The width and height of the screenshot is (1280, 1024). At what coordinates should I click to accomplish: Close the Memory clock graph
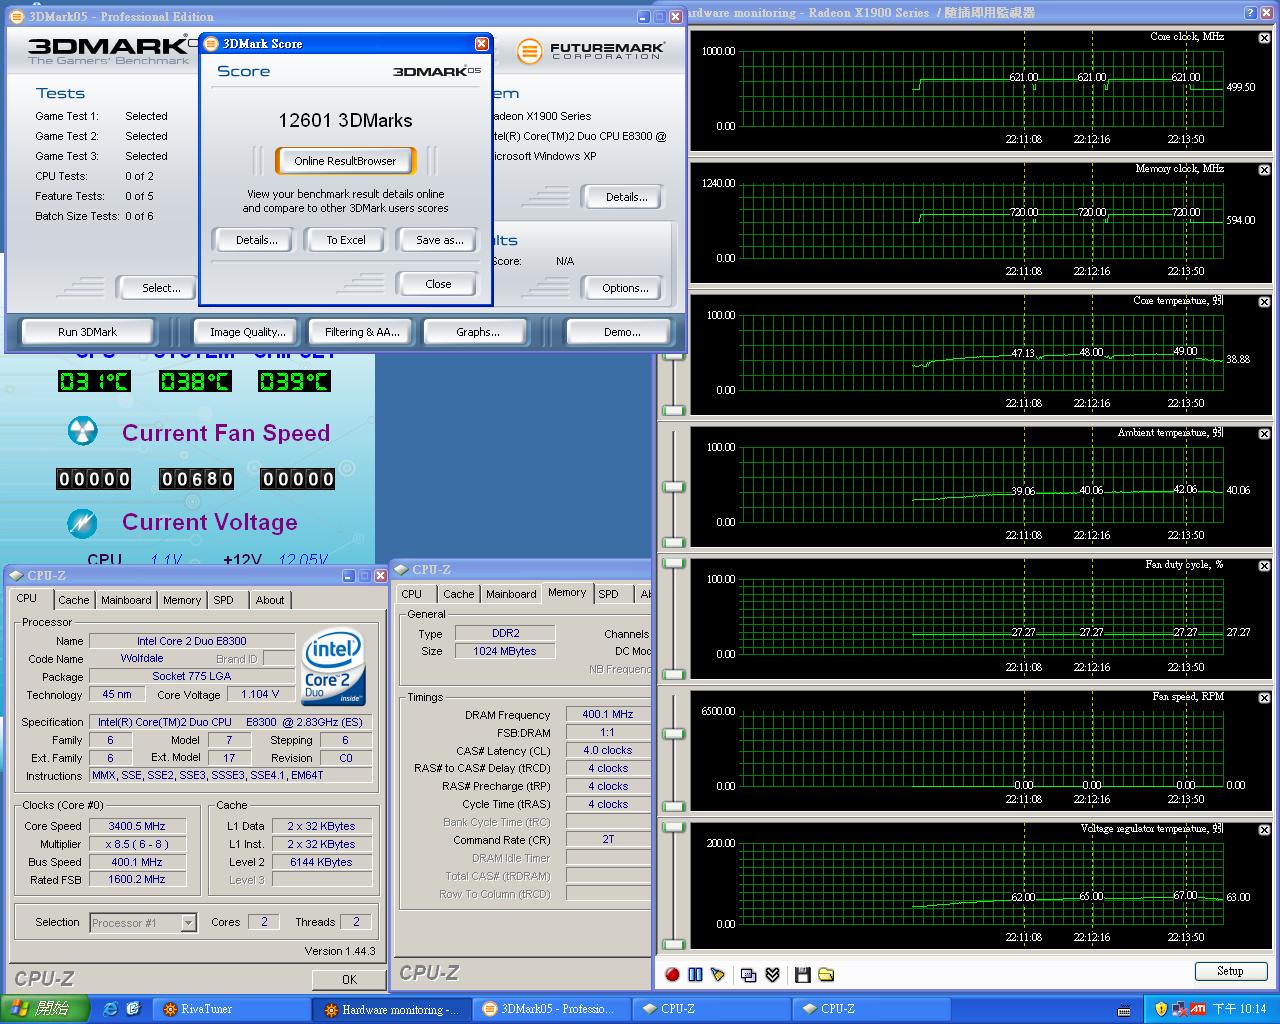pyautogui.click(x=1264, y=170)
